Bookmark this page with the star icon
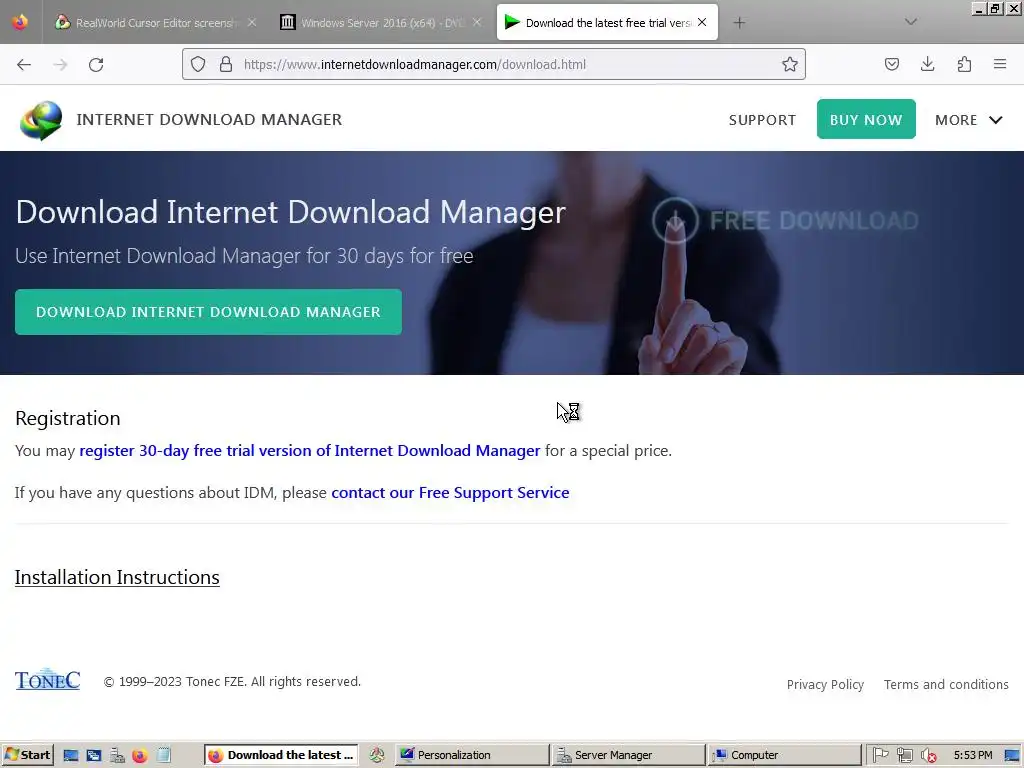The image size is (1024, 768). 790,64
